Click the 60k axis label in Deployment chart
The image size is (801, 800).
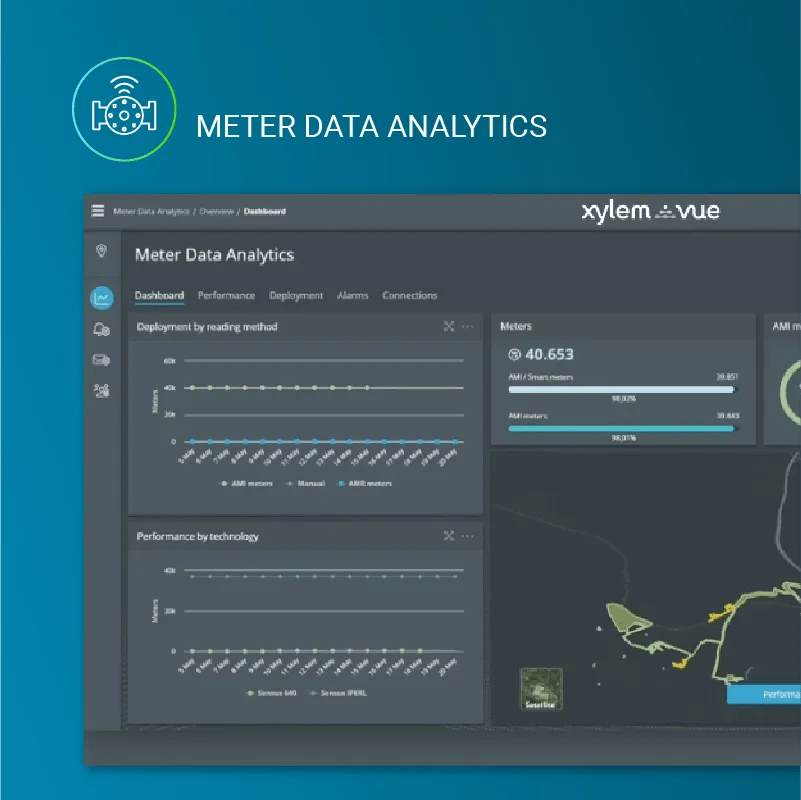tap(170, 361)
